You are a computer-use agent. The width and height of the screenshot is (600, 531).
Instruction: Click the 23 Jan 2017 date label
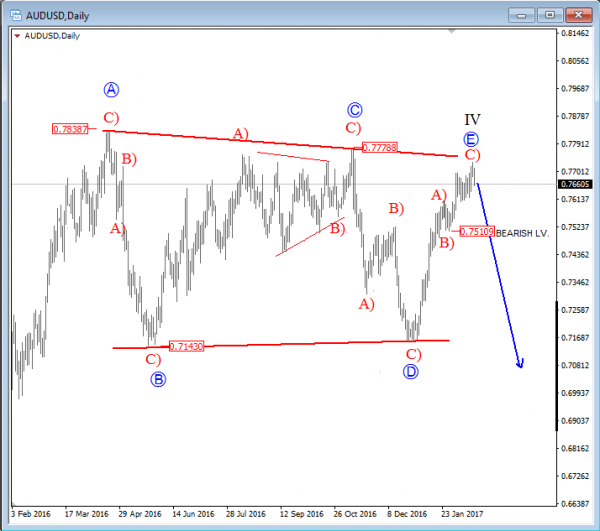point(462,514)
